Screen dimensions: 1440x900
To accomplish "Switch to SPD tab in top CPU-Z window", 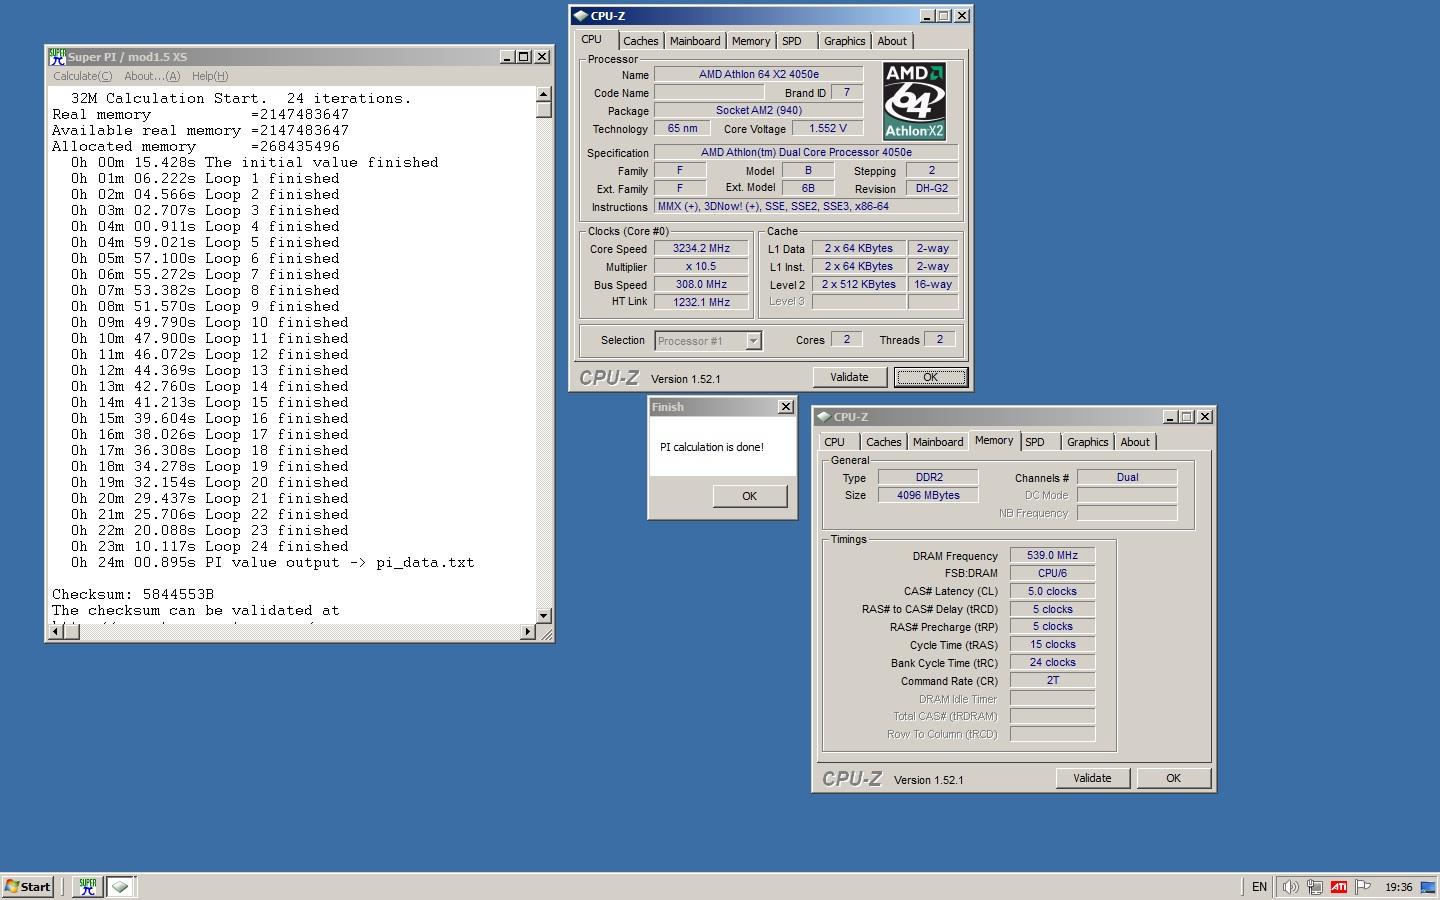I will click(x=792, y=41).
